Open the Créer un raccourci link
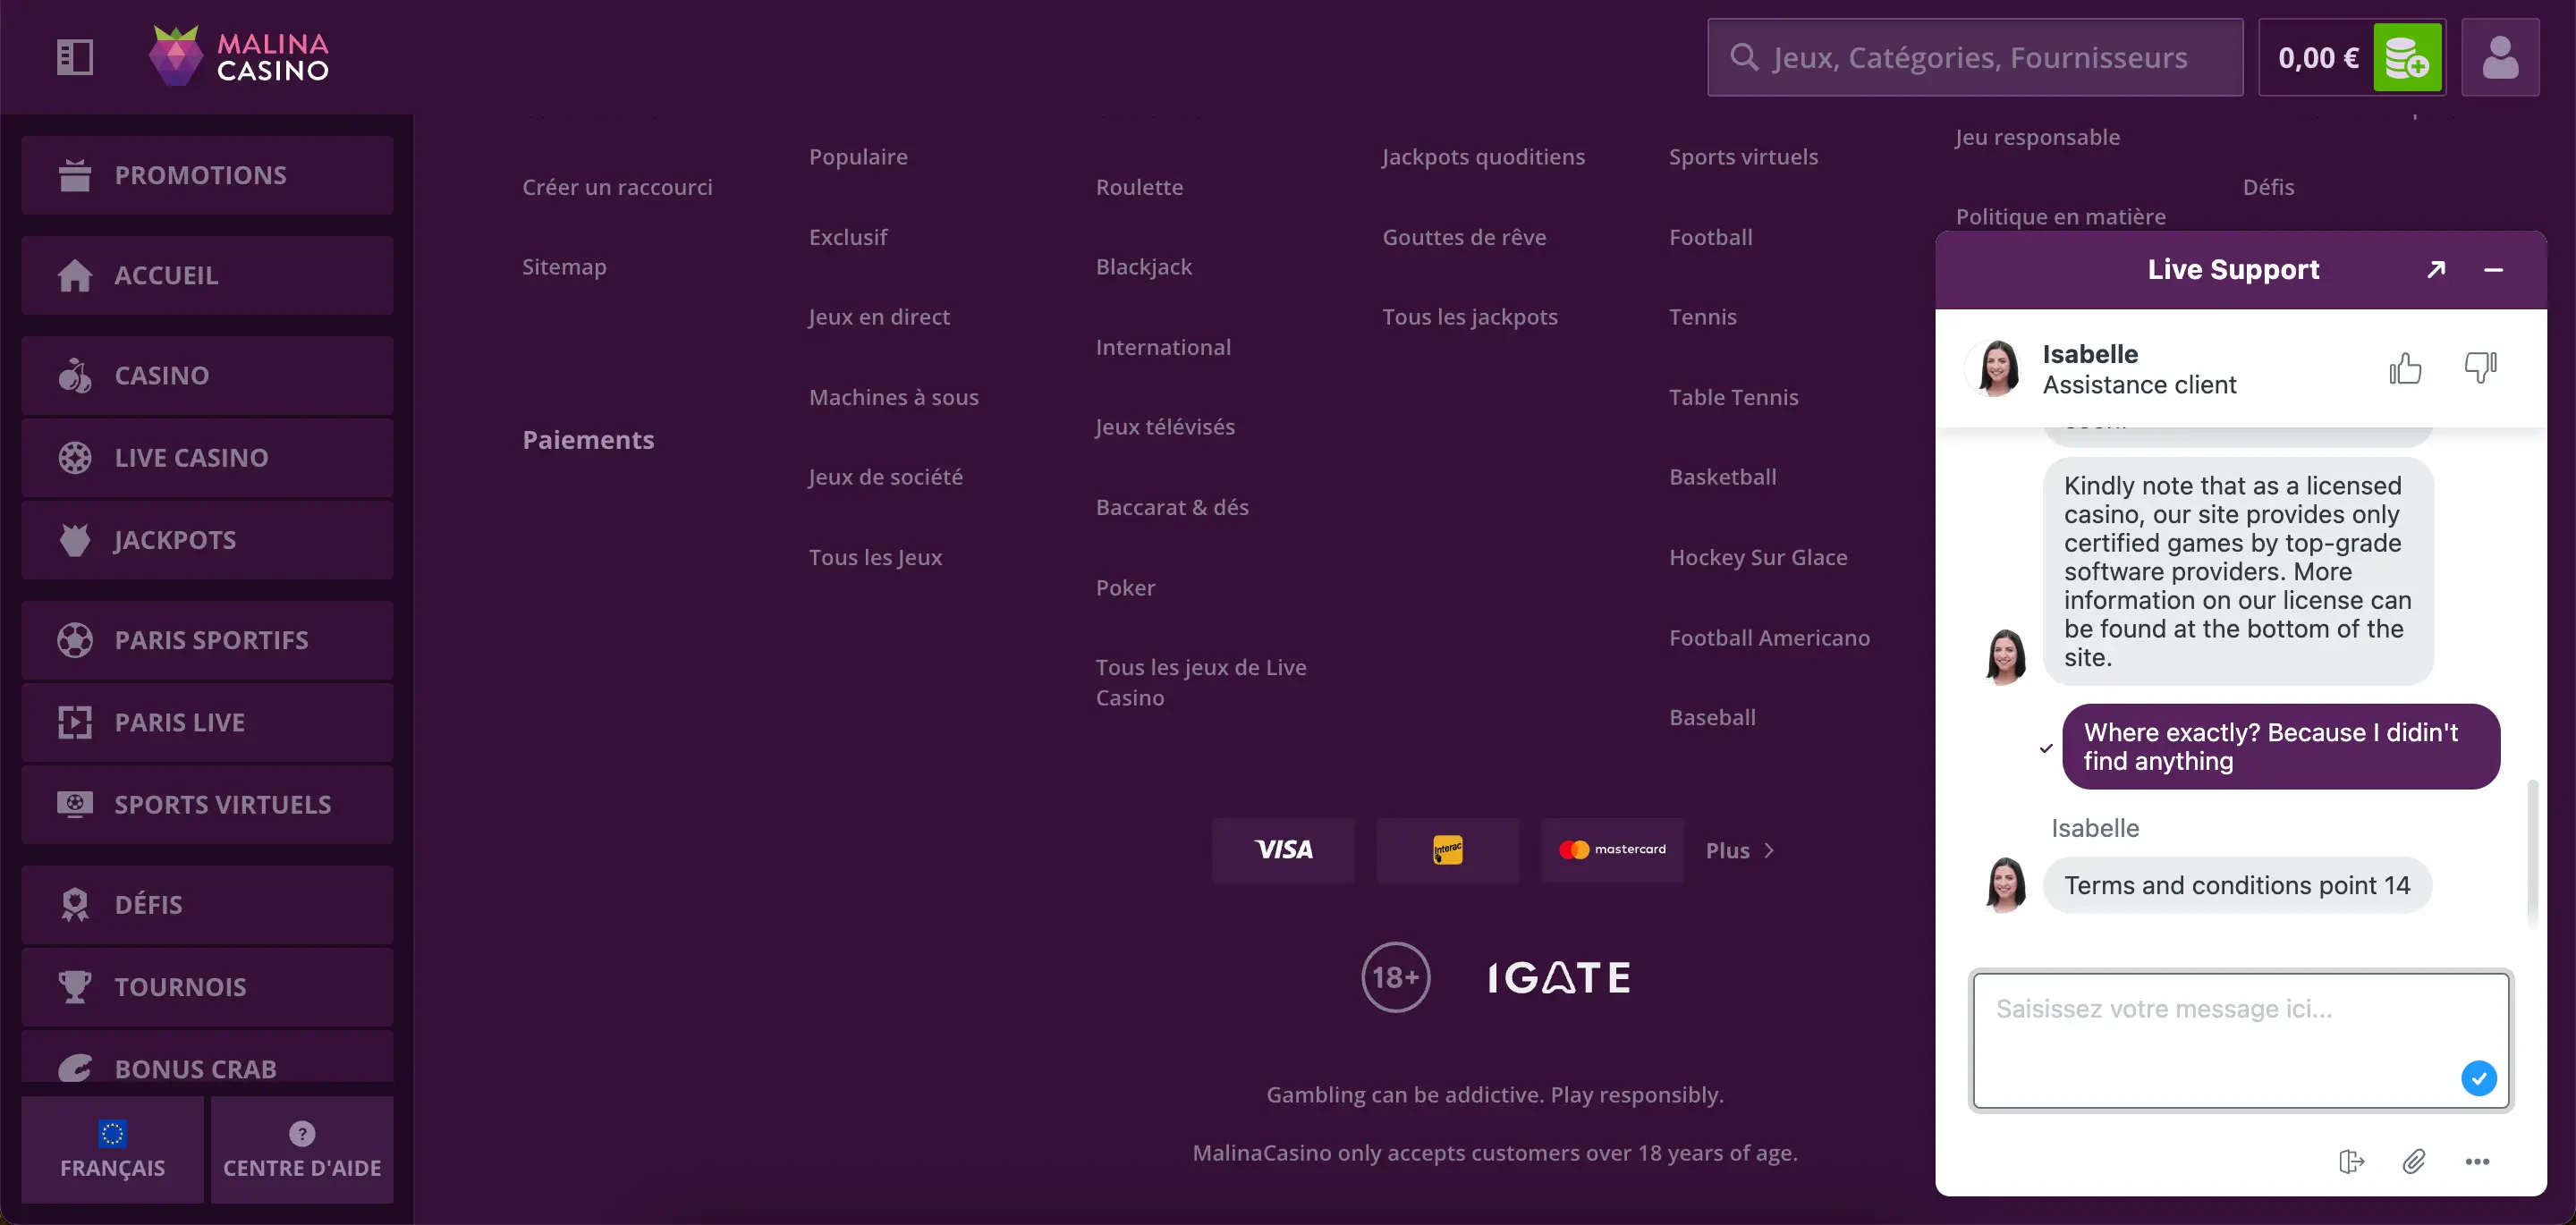 [x=617, y=187]
